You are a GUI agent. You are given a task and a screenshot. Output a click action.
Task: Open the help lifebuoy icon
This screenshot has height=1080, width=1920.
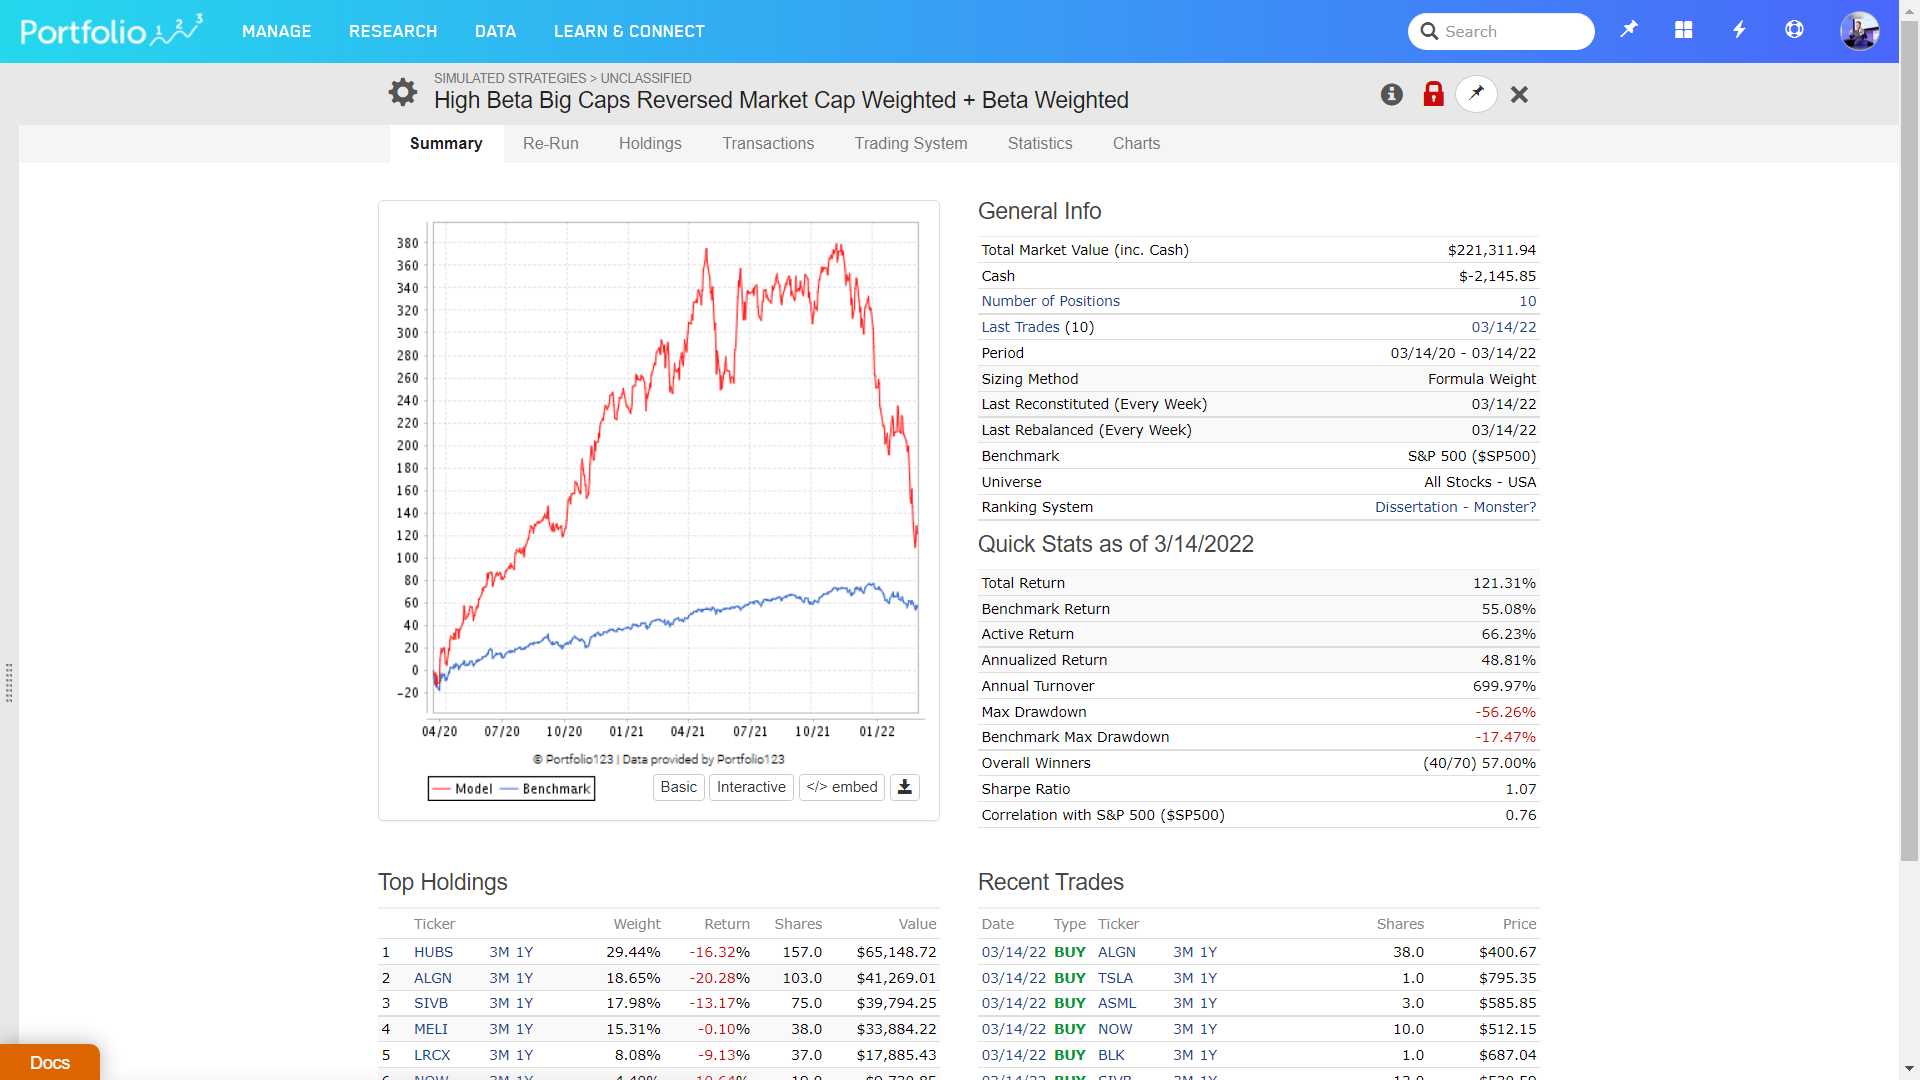[1794, 30]
